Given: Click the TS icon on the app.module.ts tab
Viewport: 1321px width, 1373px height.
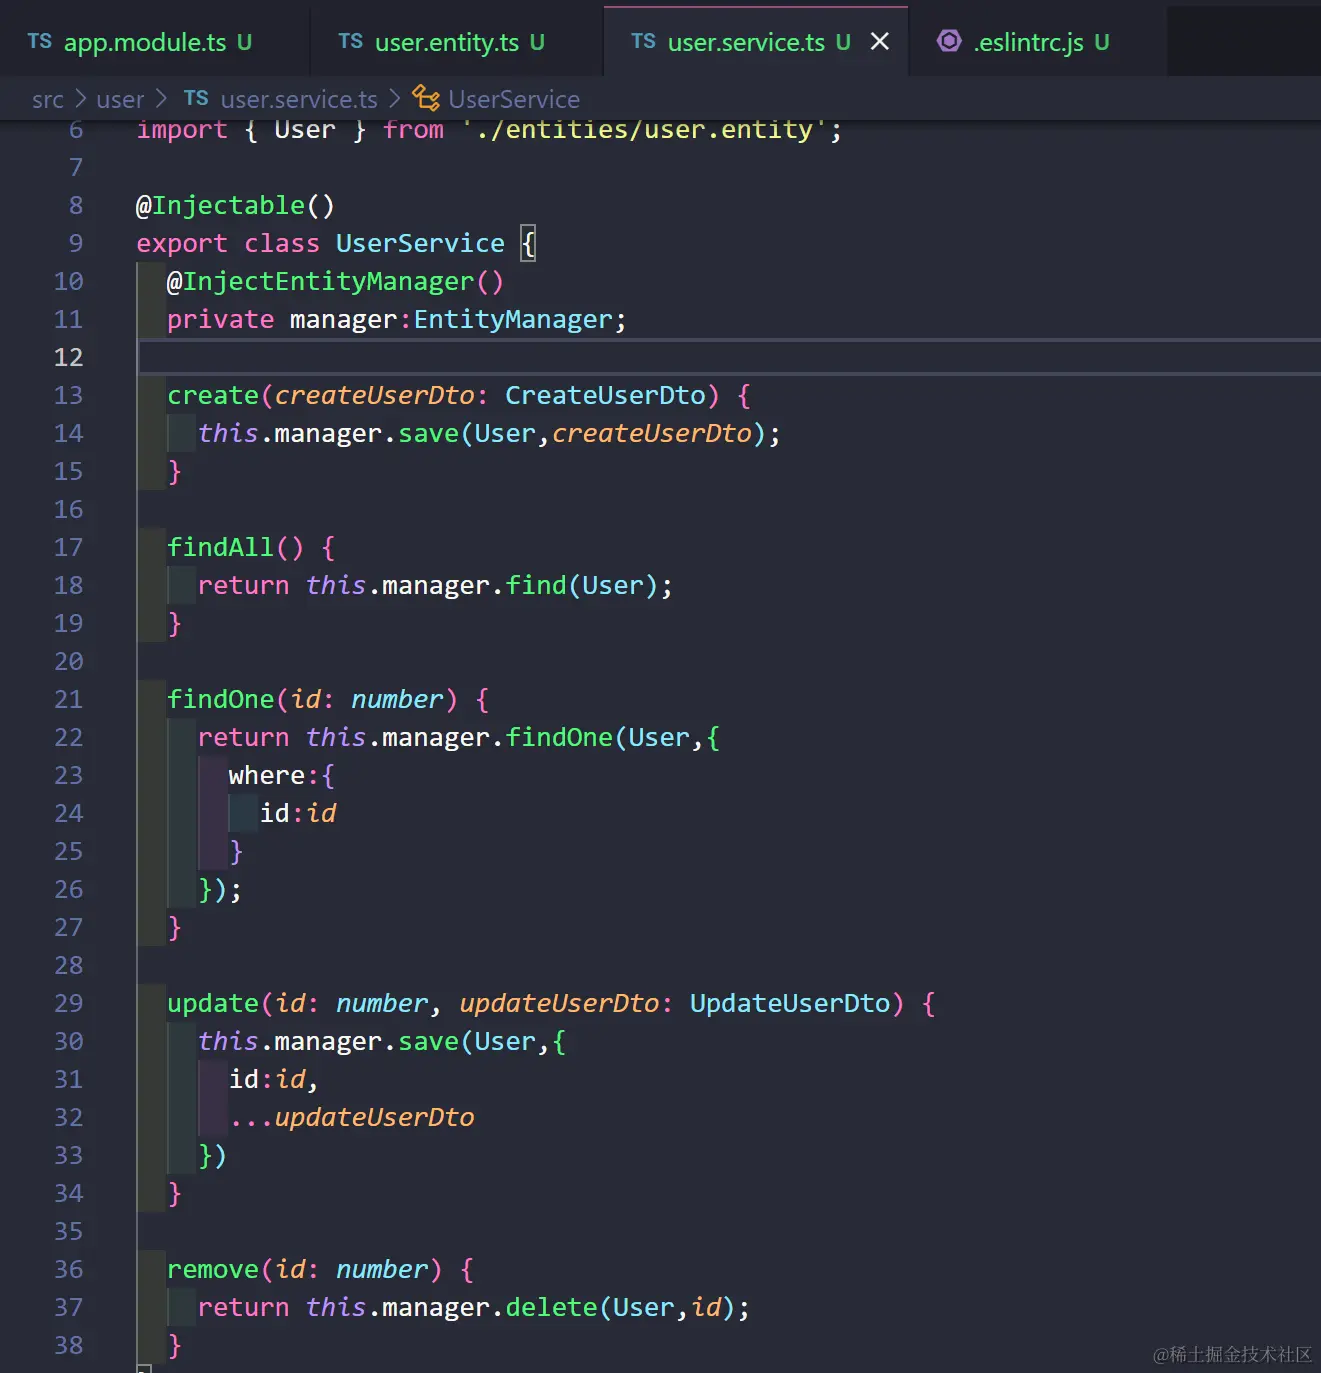Looking at the screenshot, I should (x=40, y=41).
